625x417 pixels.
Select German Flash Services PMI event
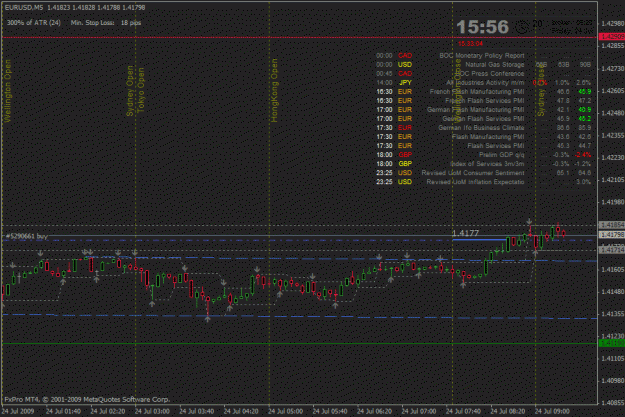click(483, 118)
